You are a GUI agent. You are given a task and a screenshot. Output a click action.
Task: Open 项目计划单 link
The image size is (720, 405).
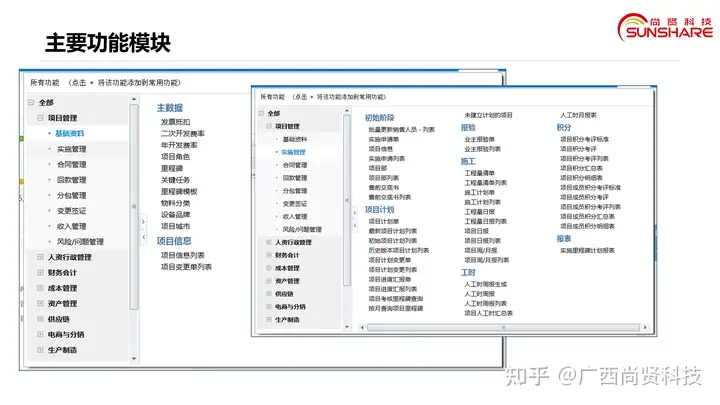tap(383, 221)
